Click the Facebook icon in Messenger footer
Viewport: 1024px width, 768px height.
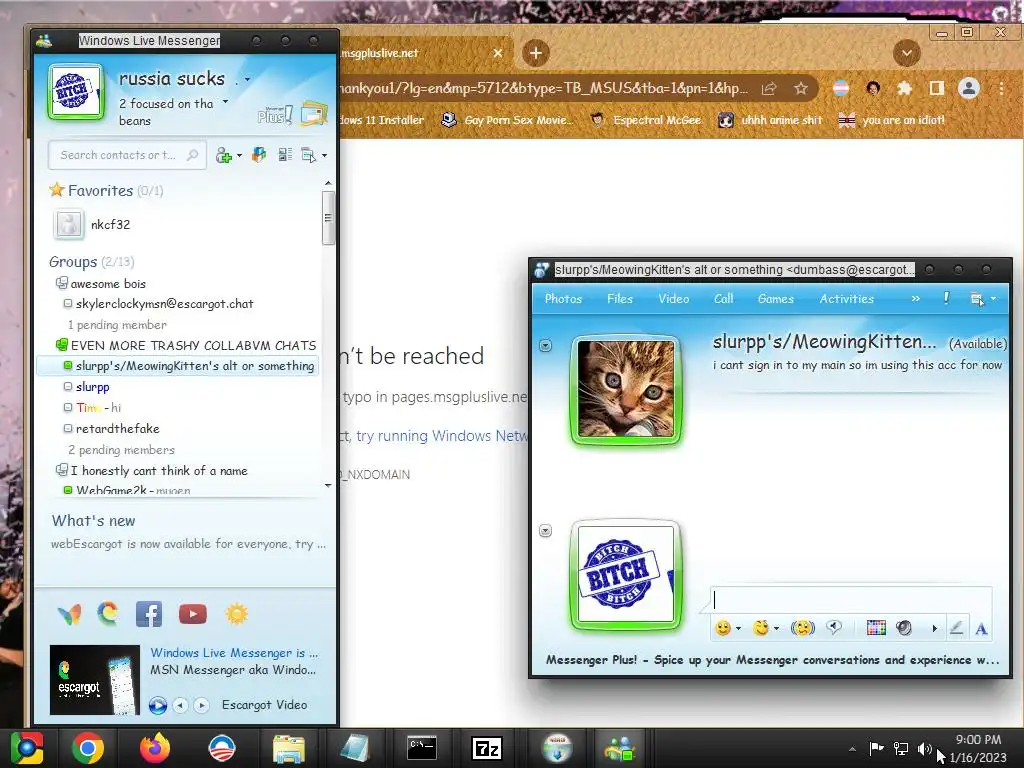[x=149, y=615]
